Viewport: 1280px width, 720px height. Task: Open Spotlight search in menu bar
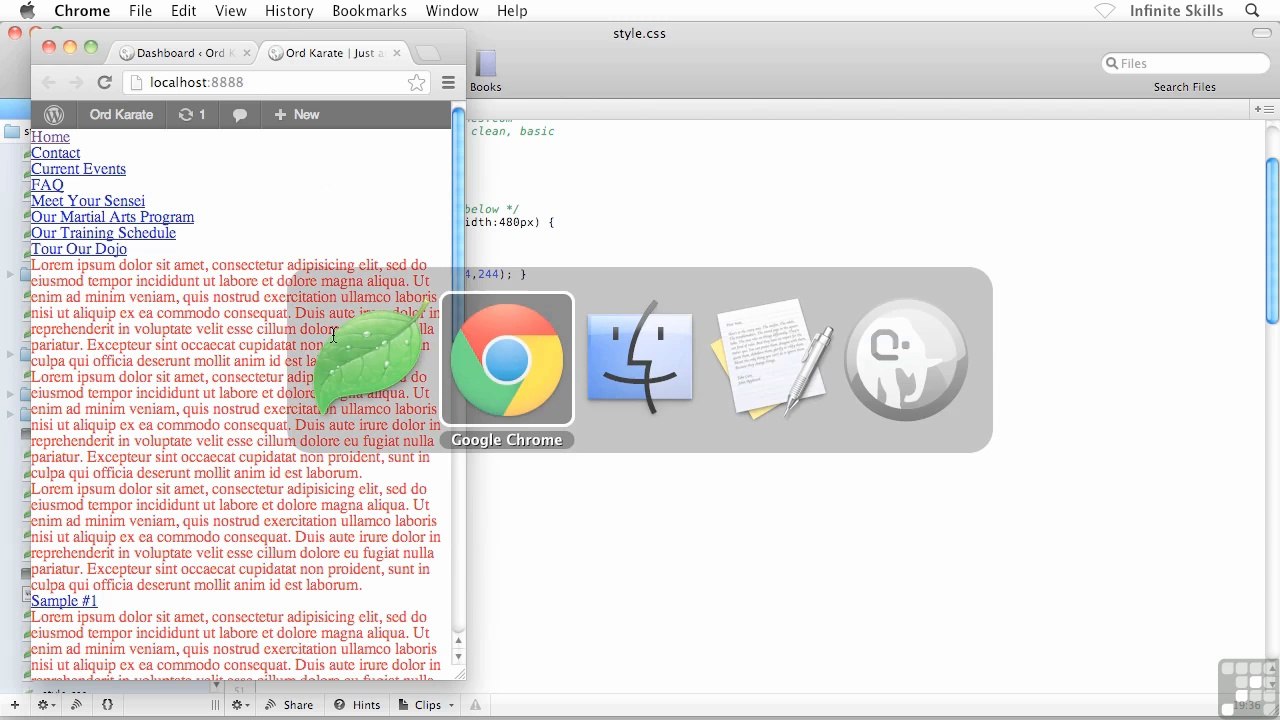click(x=1252, y=11)
